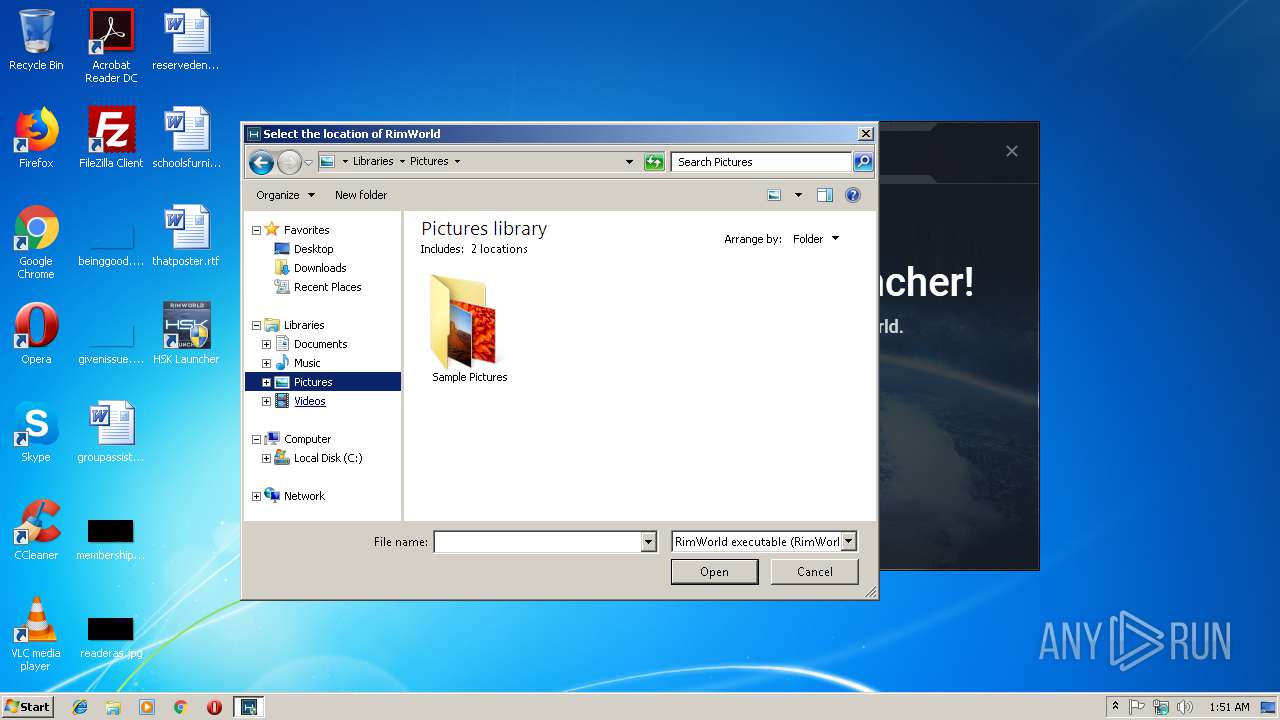Open the view options dropdown arrow
This screenshot has height=720, width=1280.
point(798,195)
